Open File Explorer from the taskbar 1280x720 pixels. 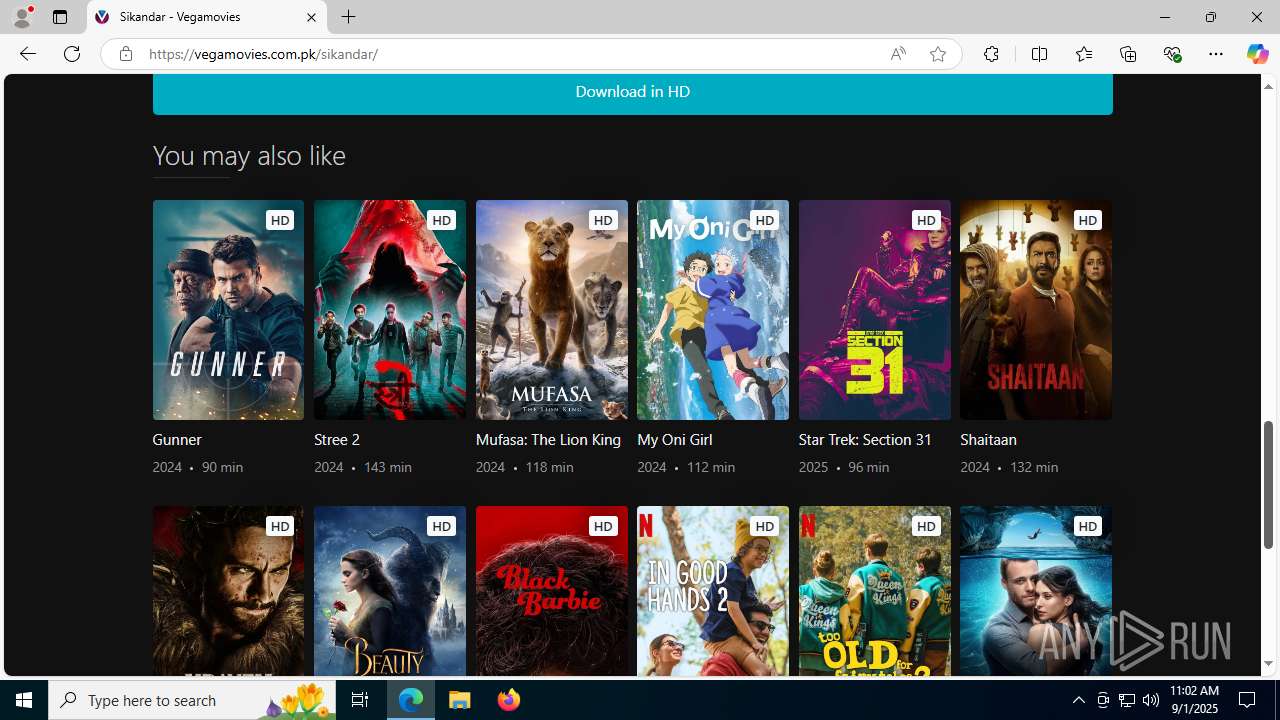point(460,700)
